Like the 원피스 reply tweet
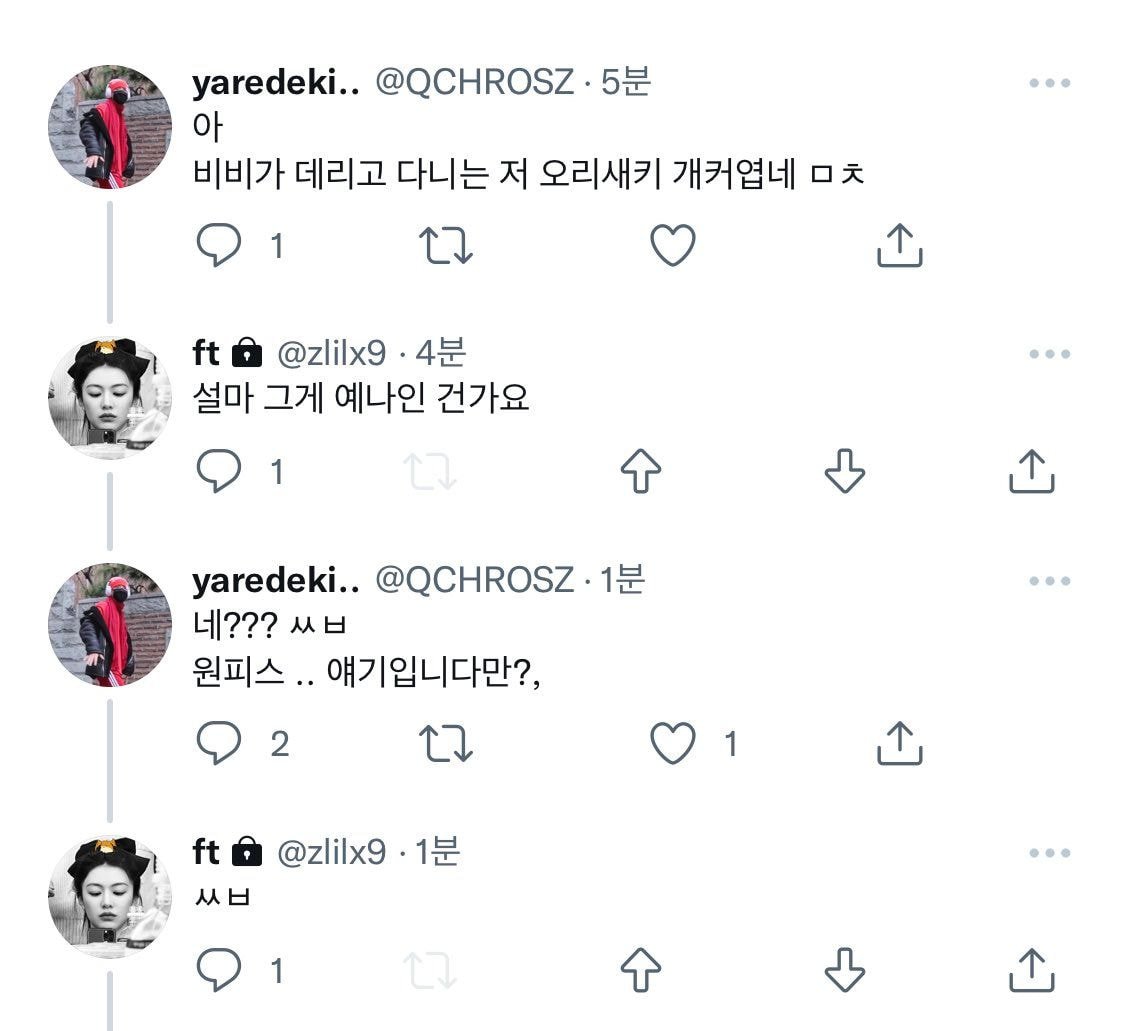The width and height of the screenshot is (1125, 1031). (672, 743)
